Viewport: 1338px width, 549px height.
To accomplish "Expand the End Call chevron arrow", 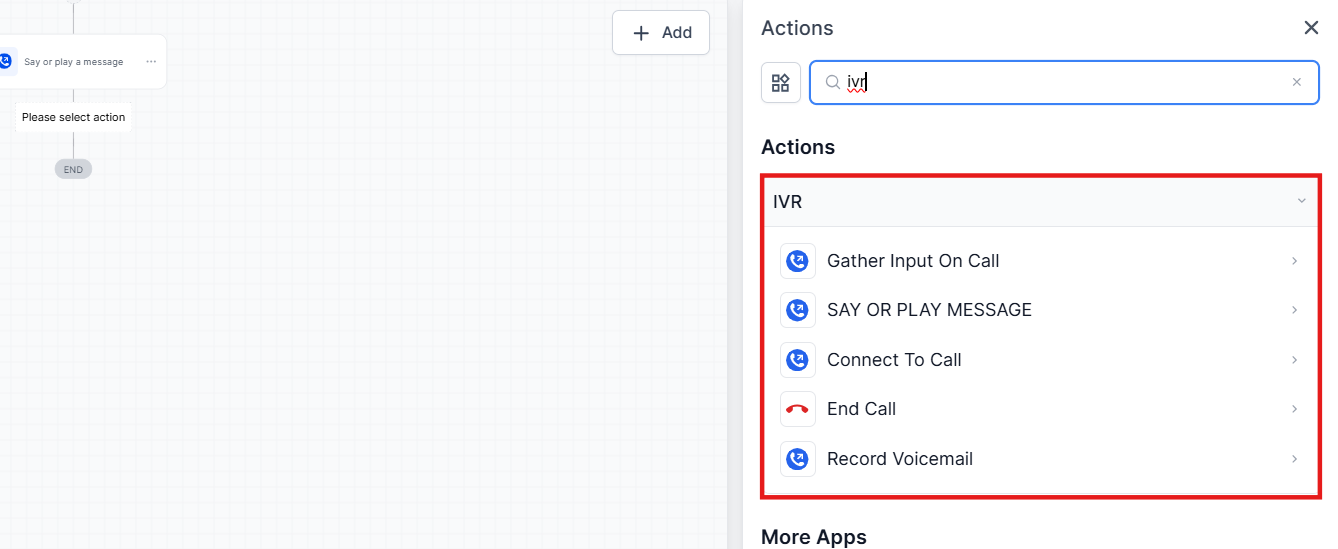I will pos(1294,409).
